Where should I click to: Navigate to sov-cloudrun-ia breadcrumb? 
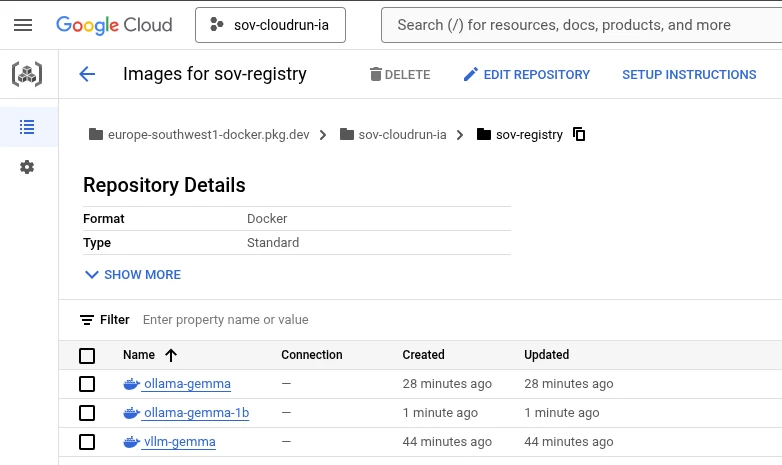(402, 135)
